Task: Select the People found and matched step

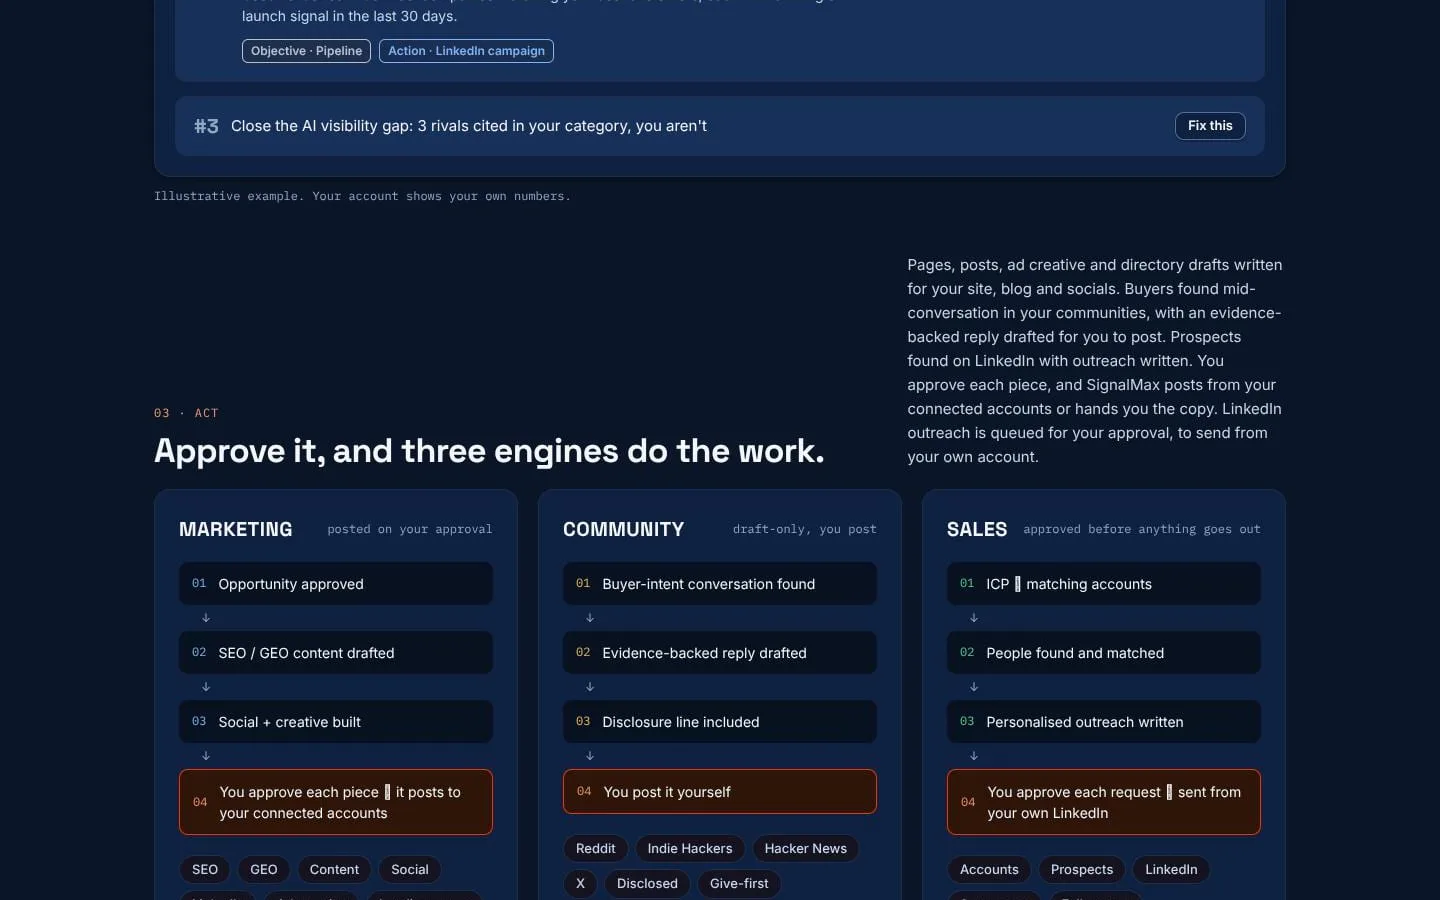Action: (1104, 653)
